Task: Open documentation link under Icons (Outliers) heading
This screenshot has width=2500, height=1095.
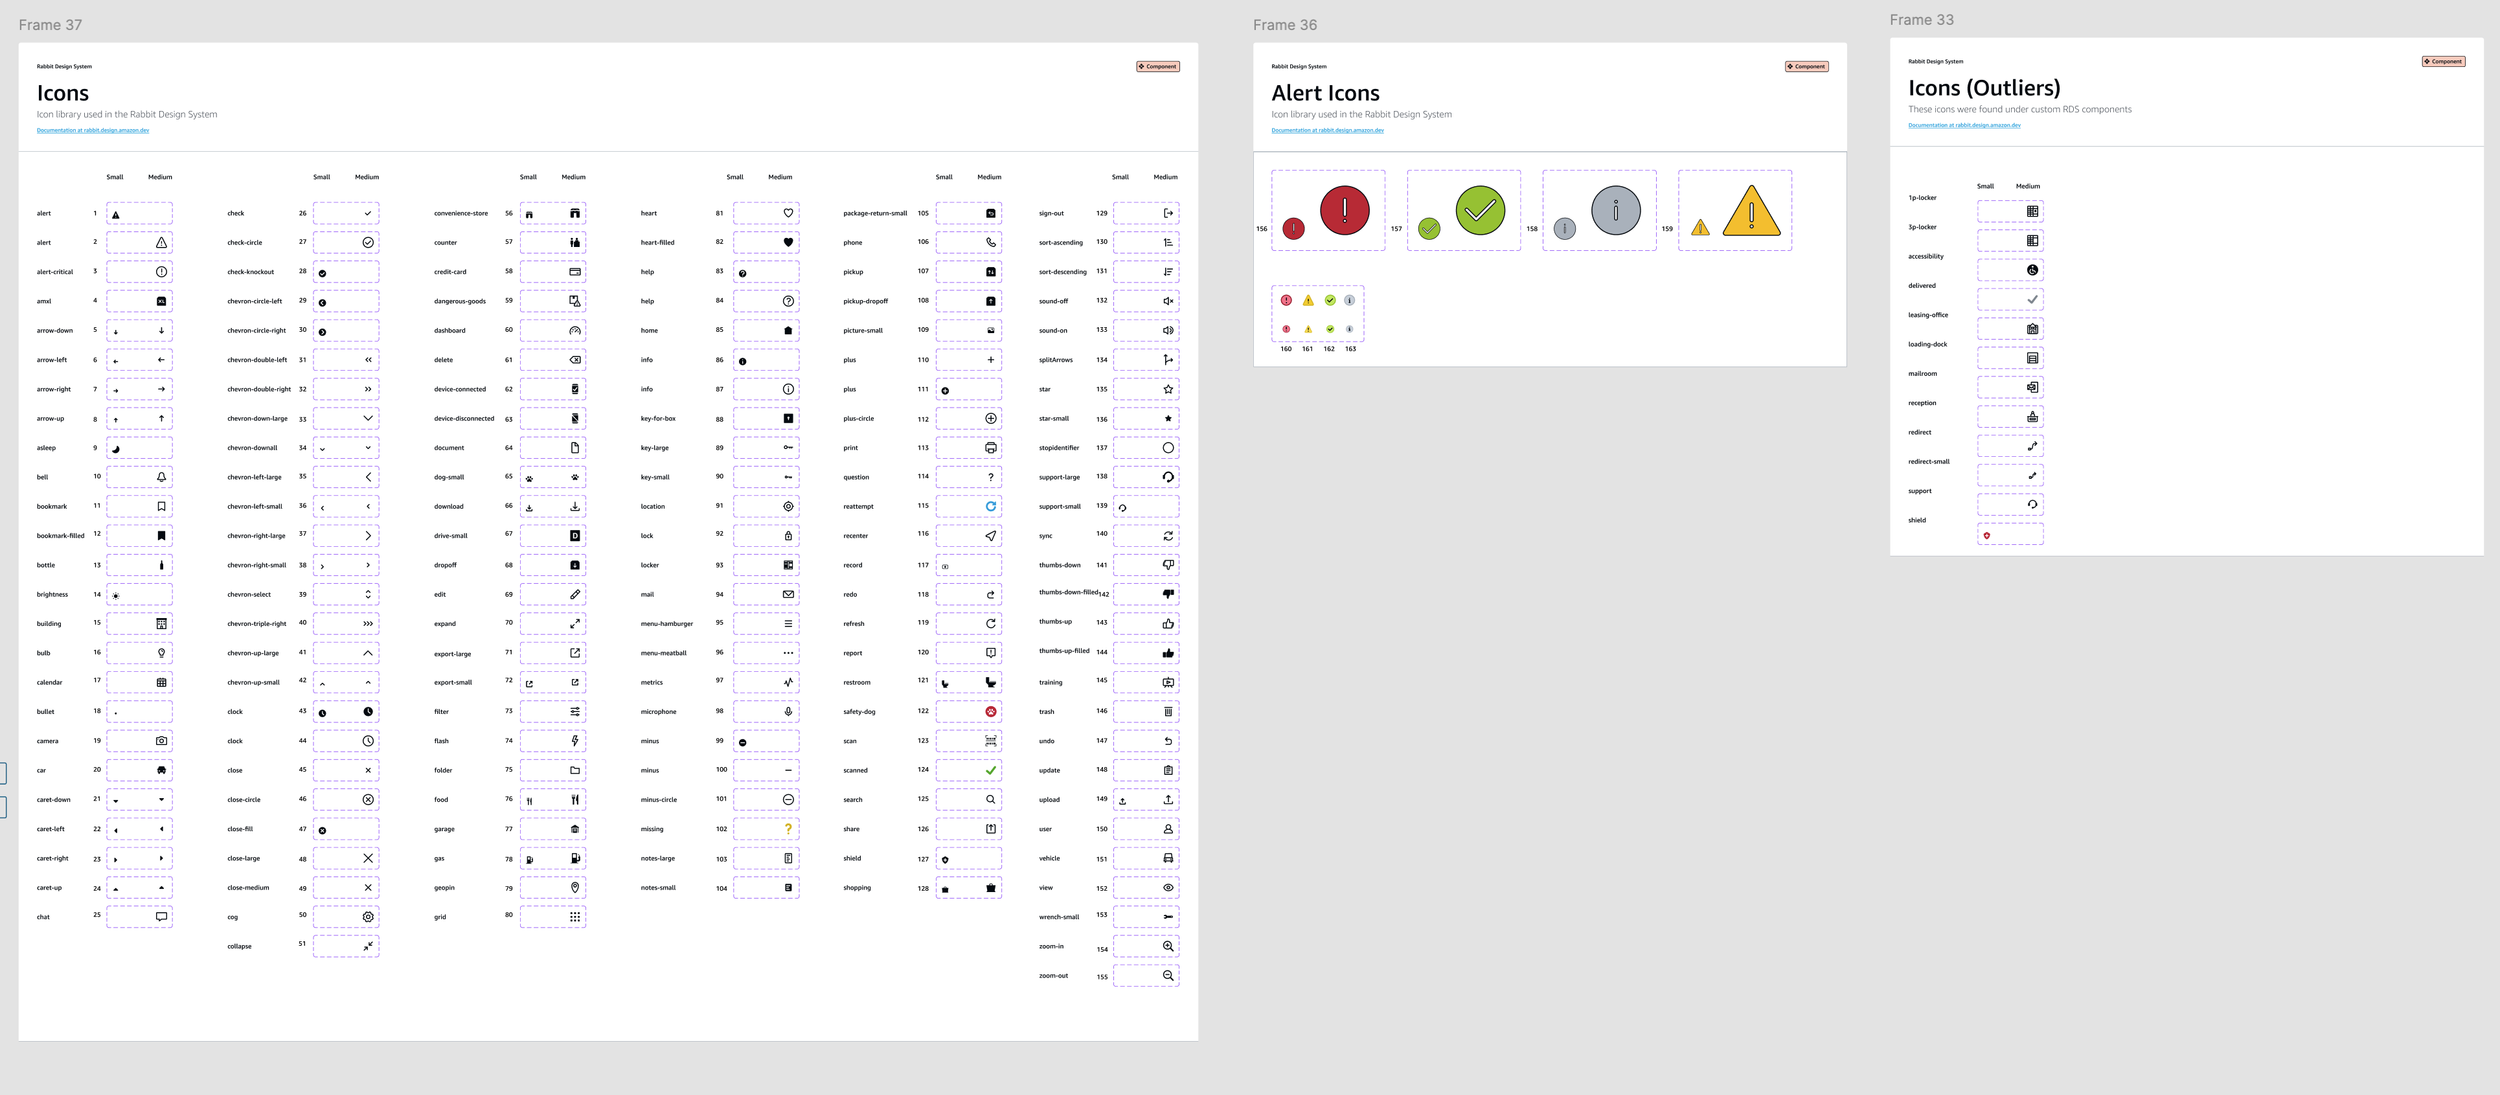Action: (x=1964, y=125)
